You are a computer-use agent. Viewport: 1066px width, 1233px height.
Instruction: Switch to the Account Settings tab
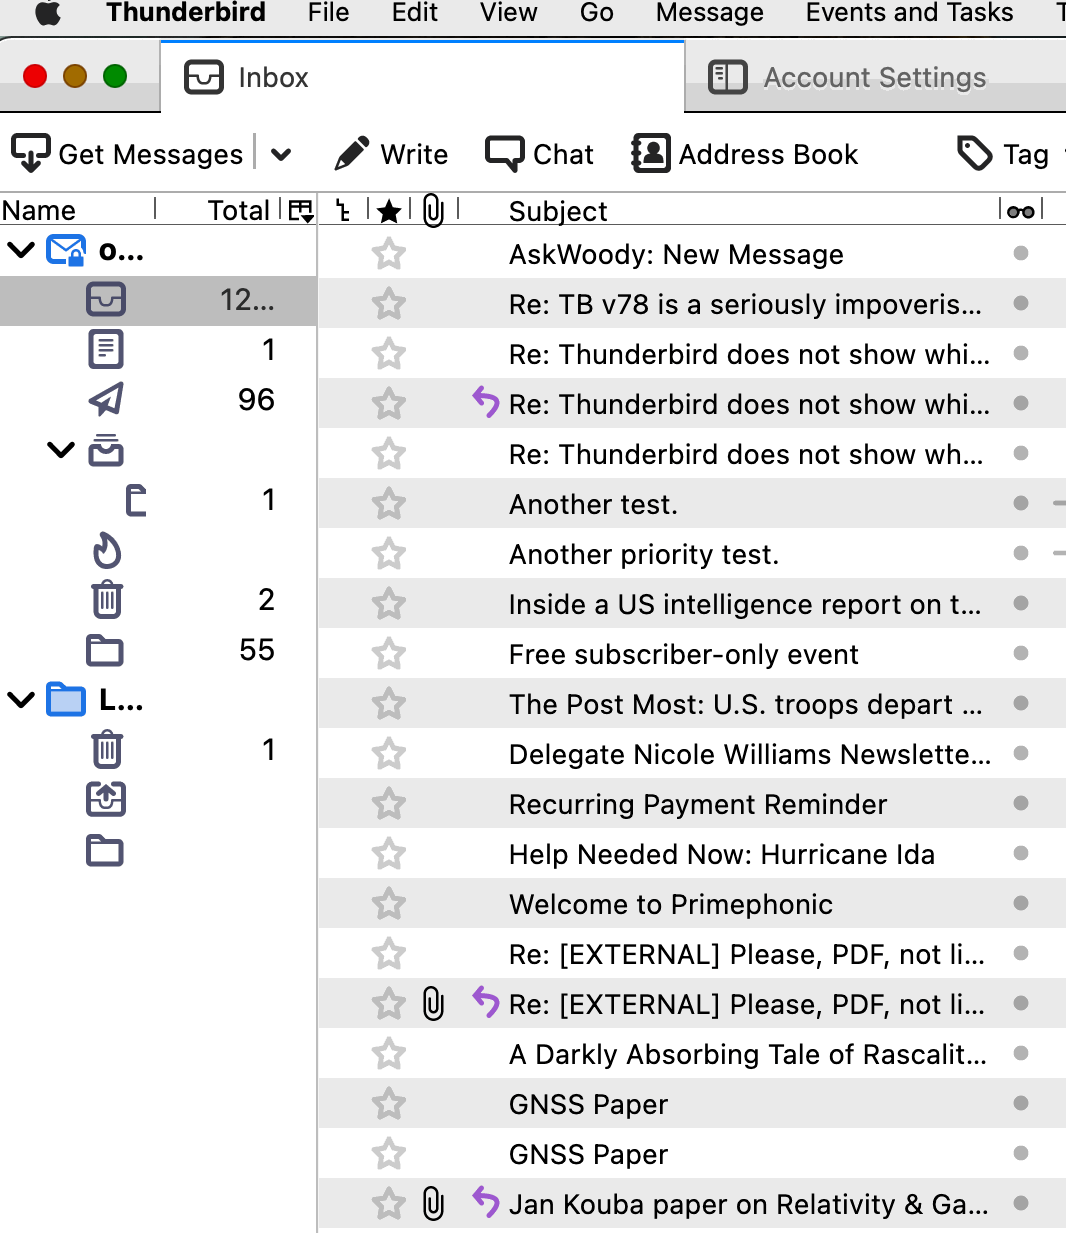click(x=848, y=78)
